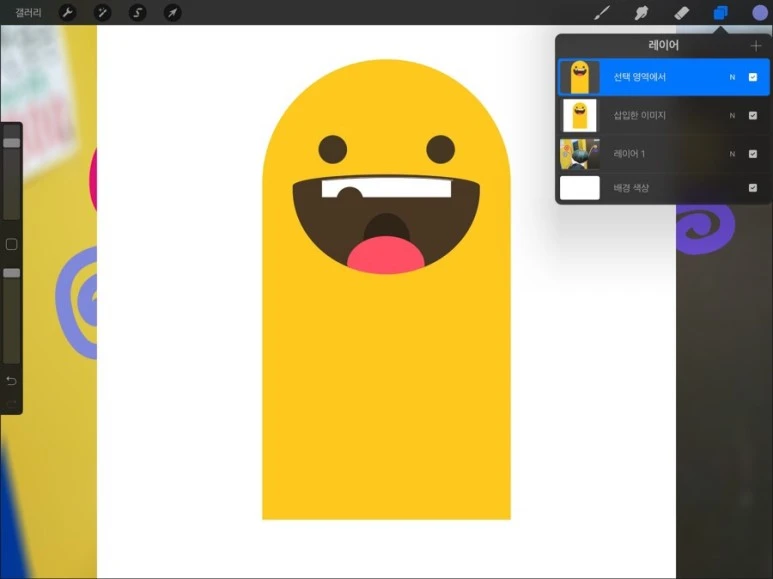Add a new layer with plus button
The image size is (773, 579).
756,45
